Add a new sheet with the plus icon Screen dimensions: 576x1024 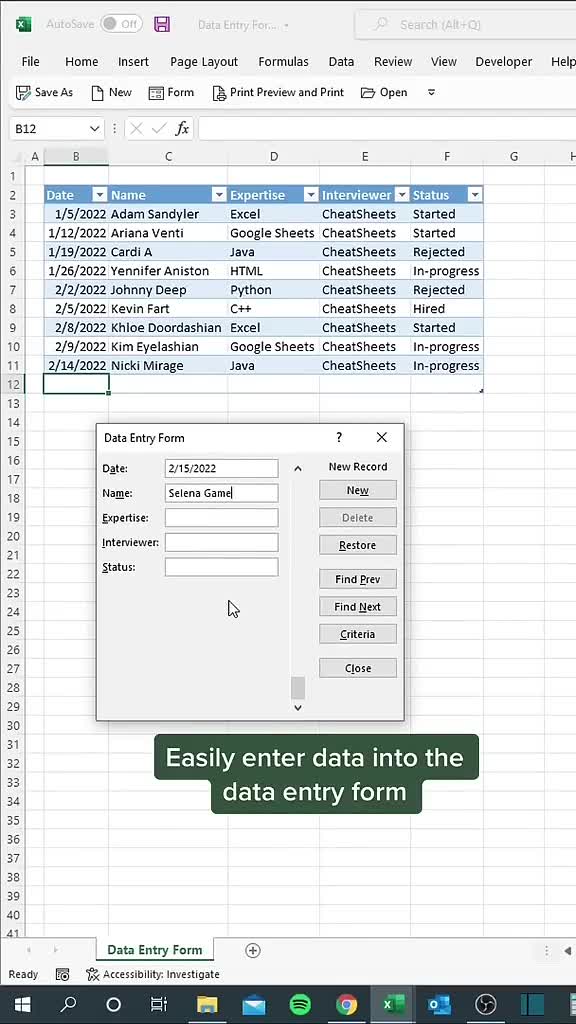pyautogui.click(x=253, y=950)
